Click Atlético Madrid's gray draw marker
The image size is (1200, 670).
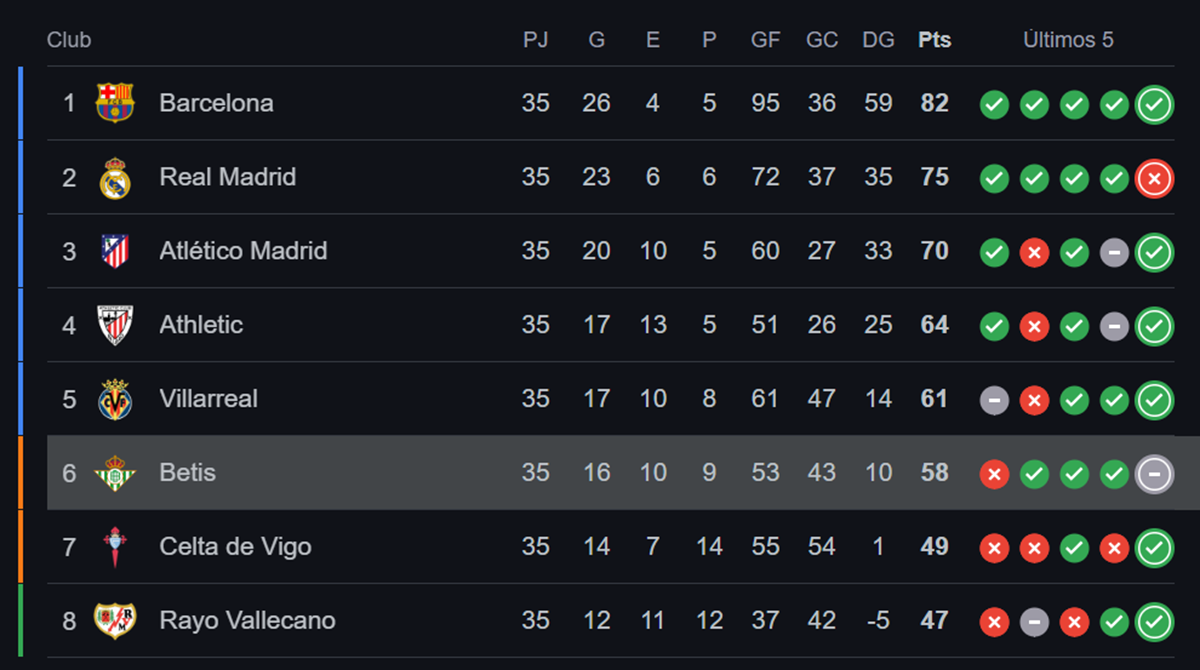(x=1114, y=252)
